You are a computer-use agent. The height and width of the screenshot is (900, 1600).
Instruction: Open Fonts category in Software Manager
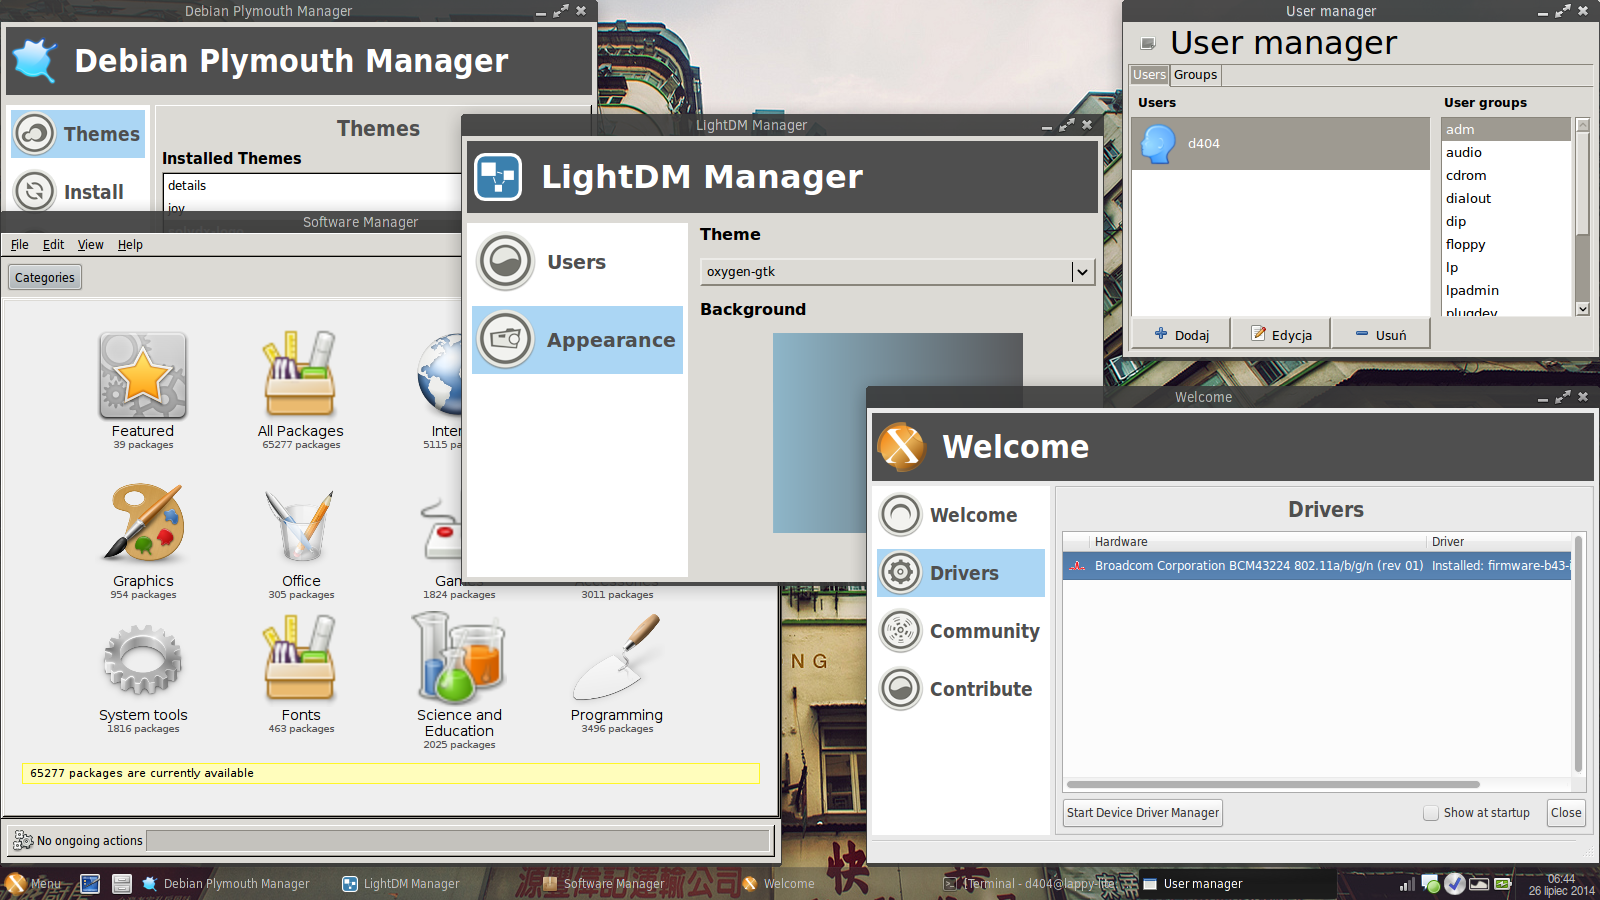click(301, 675)
